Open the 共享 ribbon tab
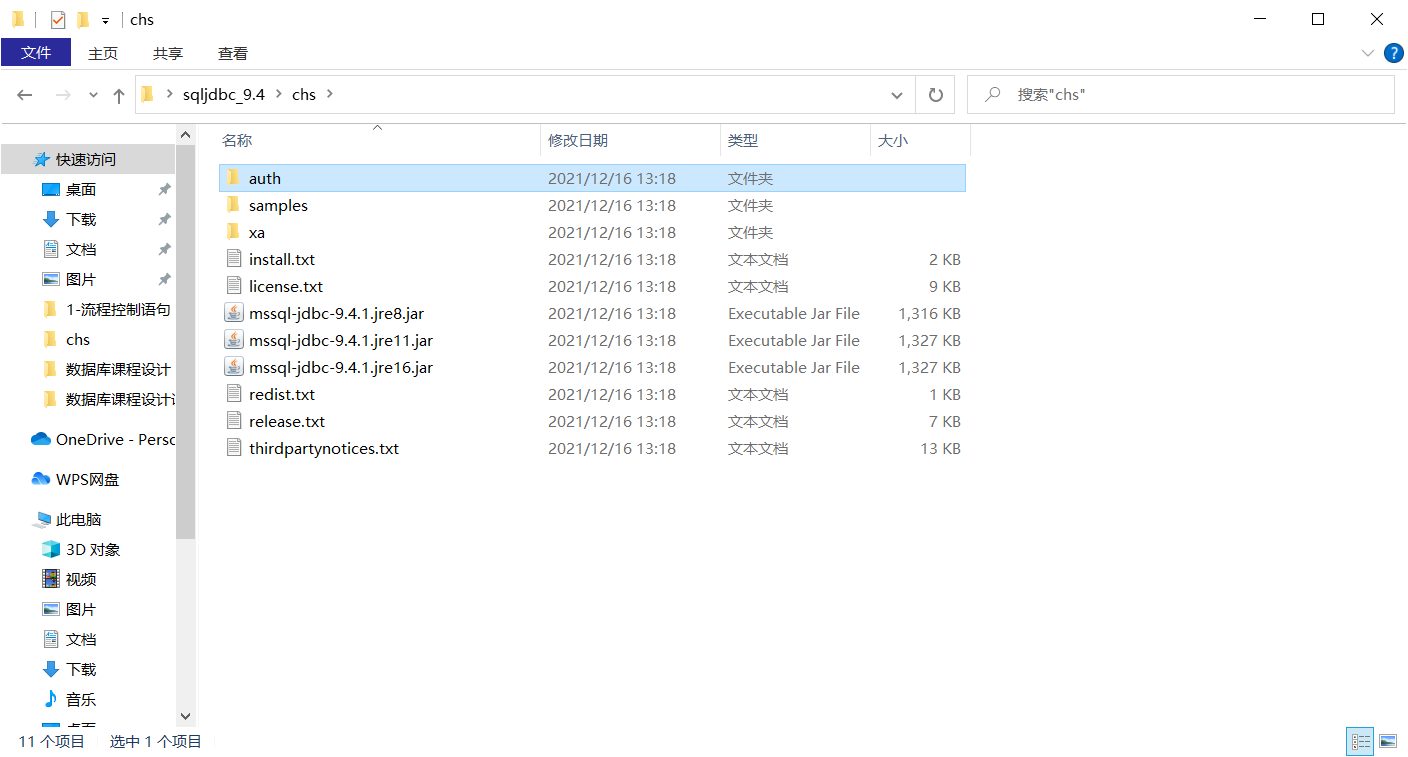 [168, 53]
